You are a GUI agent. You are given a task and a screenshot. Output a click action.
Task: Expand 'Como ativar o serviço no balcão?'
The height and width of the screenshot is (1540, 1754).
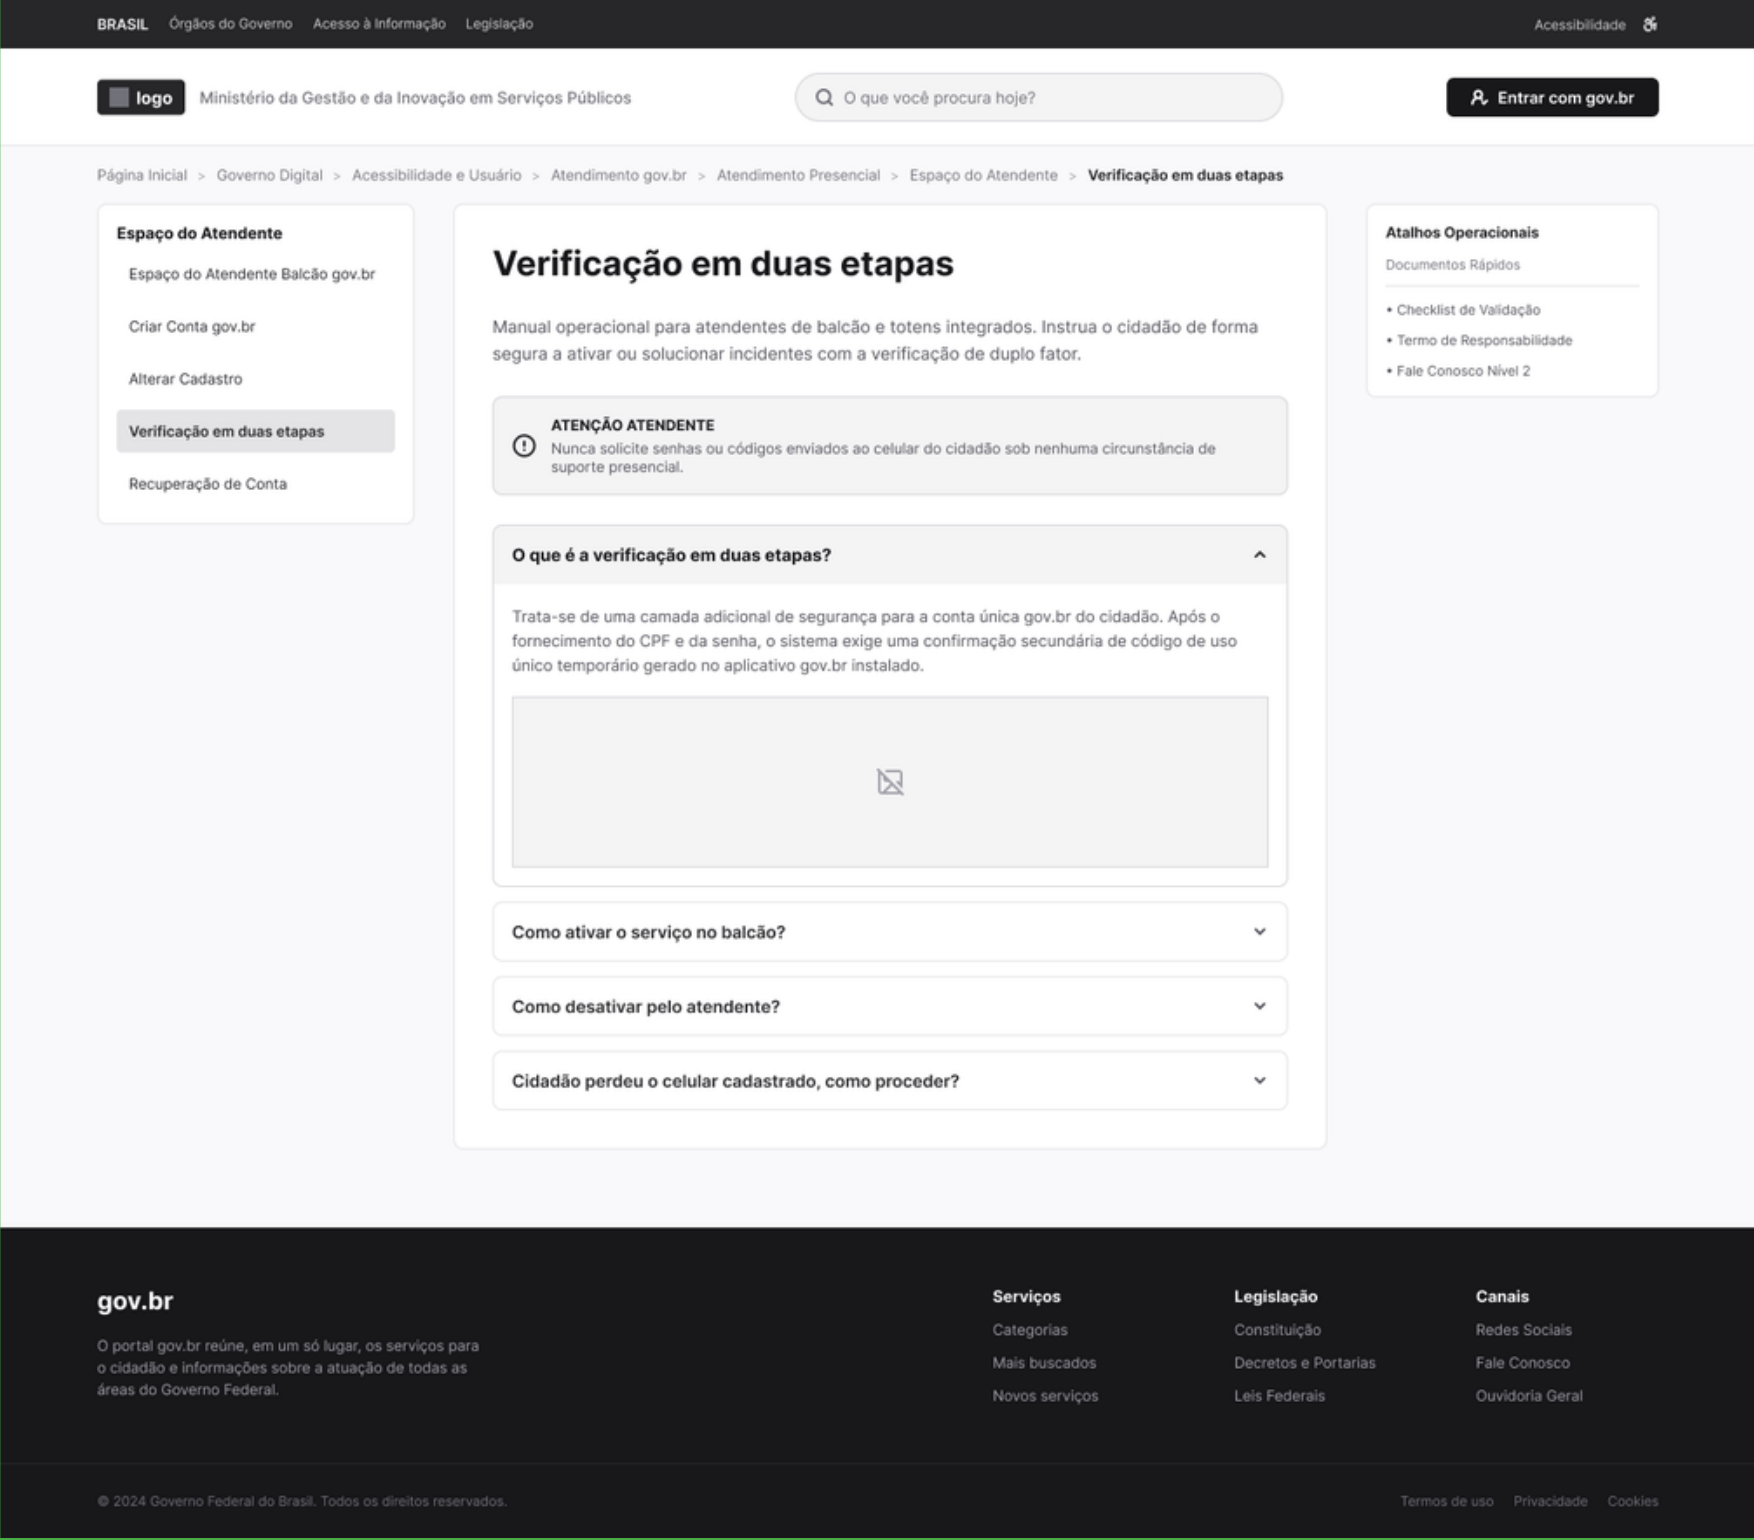tap(890, 932)
